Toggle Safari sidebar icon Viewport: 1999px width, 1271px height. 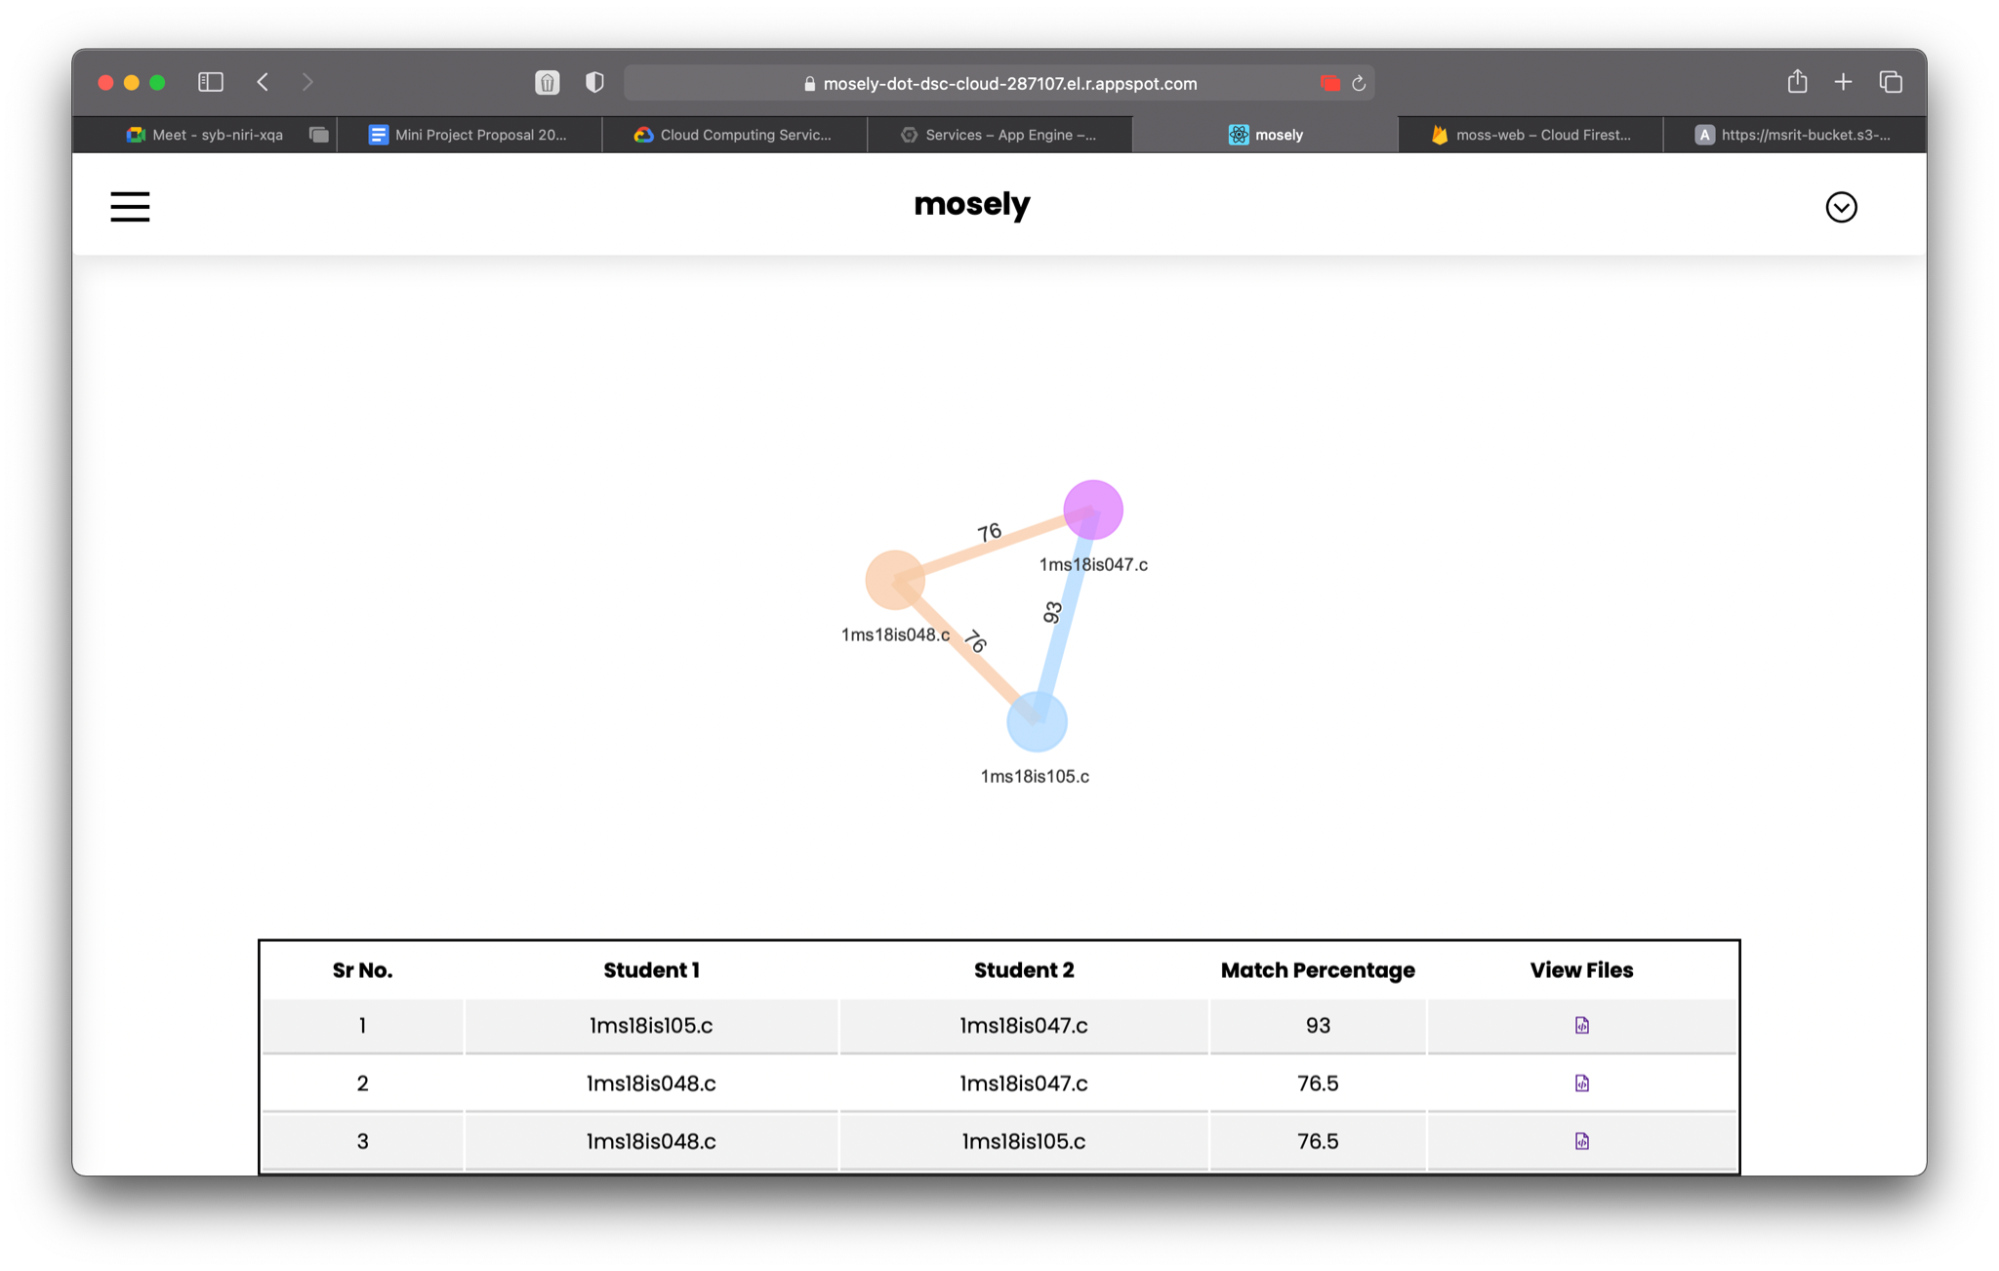click(x=210, y=82)
